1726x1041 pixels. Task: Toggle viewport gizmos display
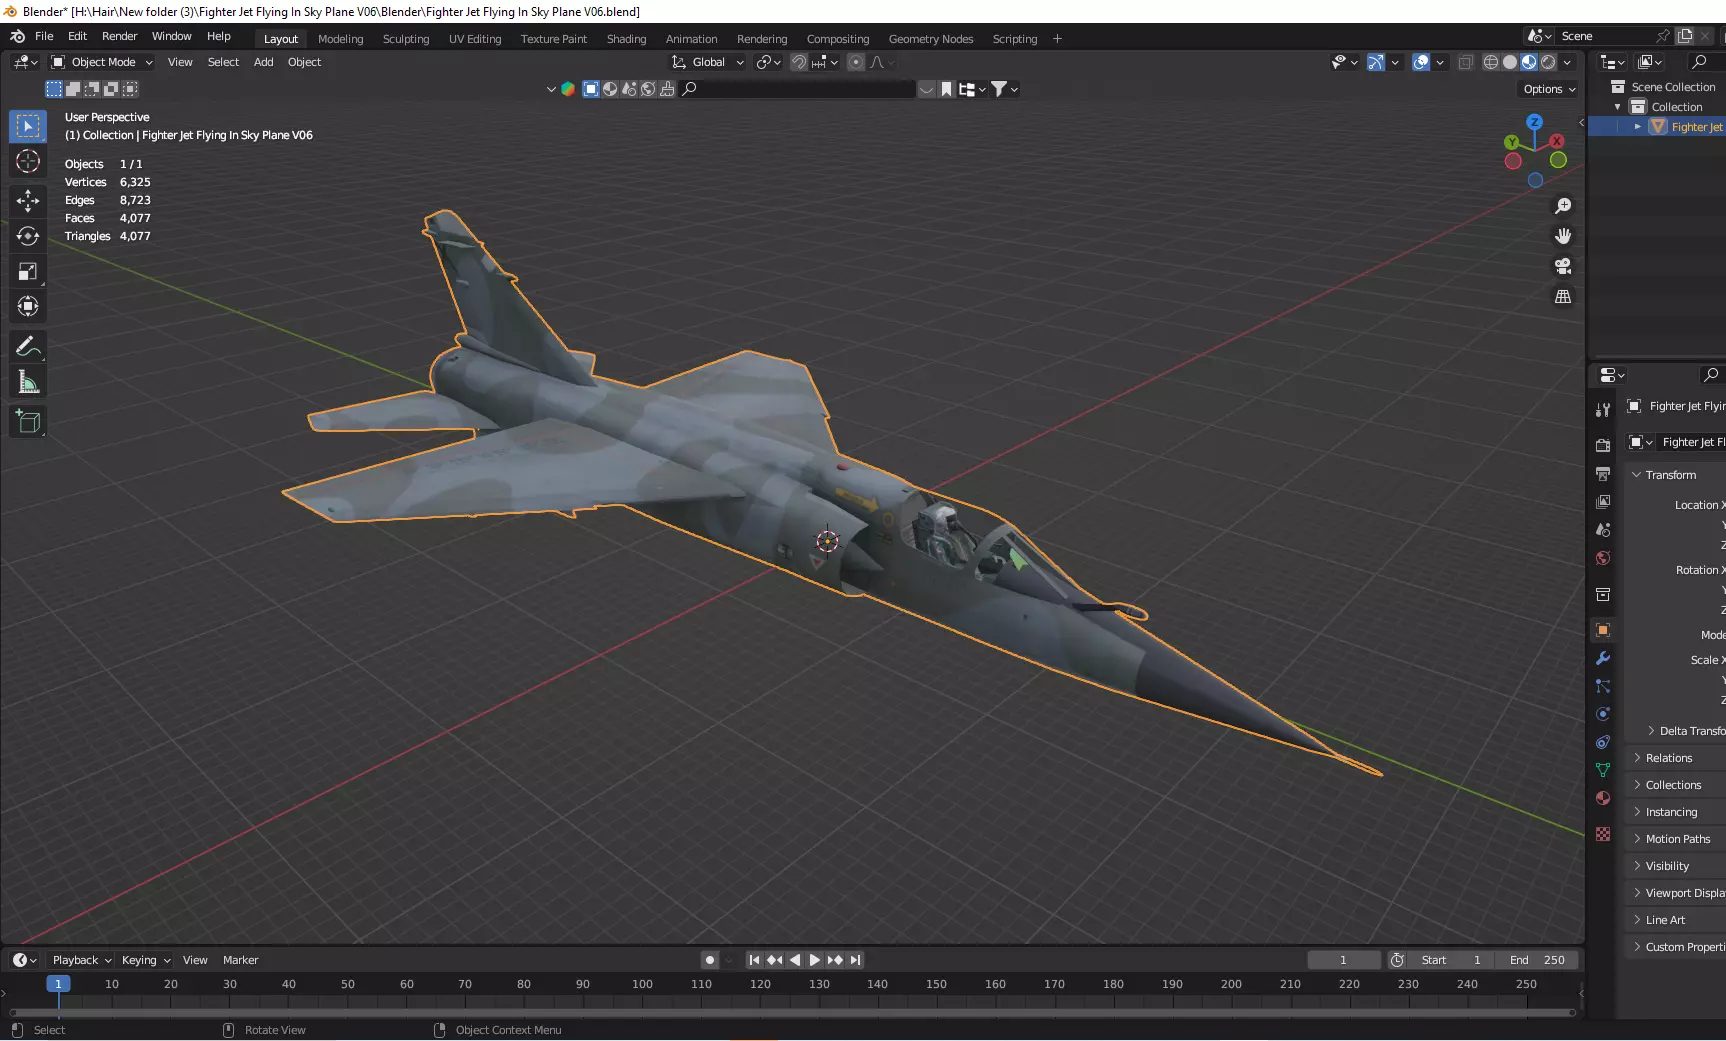point(1376,62)
